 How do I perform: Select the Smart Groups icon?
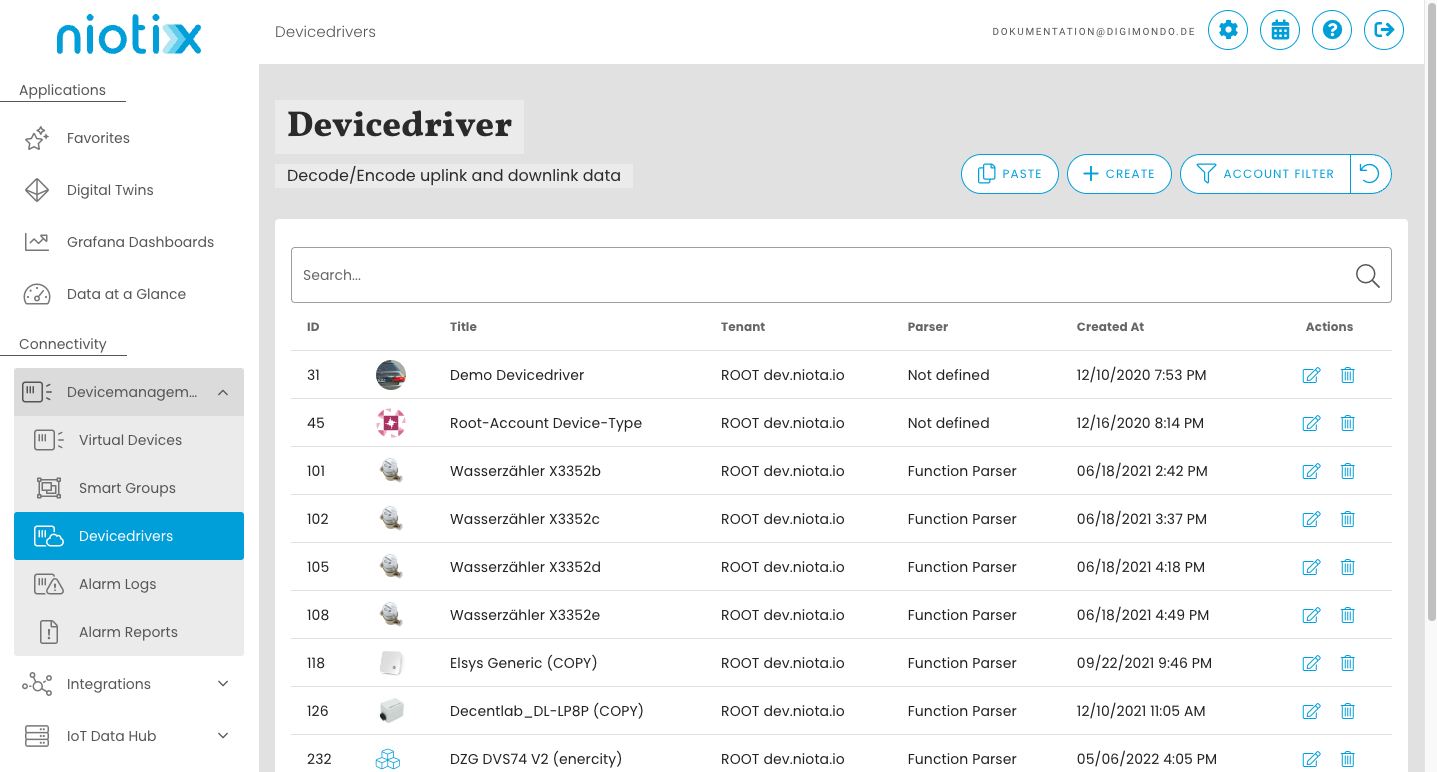pyautogui.click(x=47, y=488)
